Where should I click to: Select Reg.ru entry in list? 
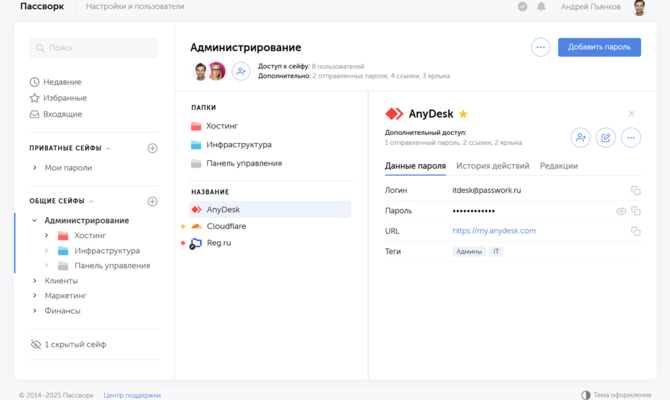coord(219,243)
